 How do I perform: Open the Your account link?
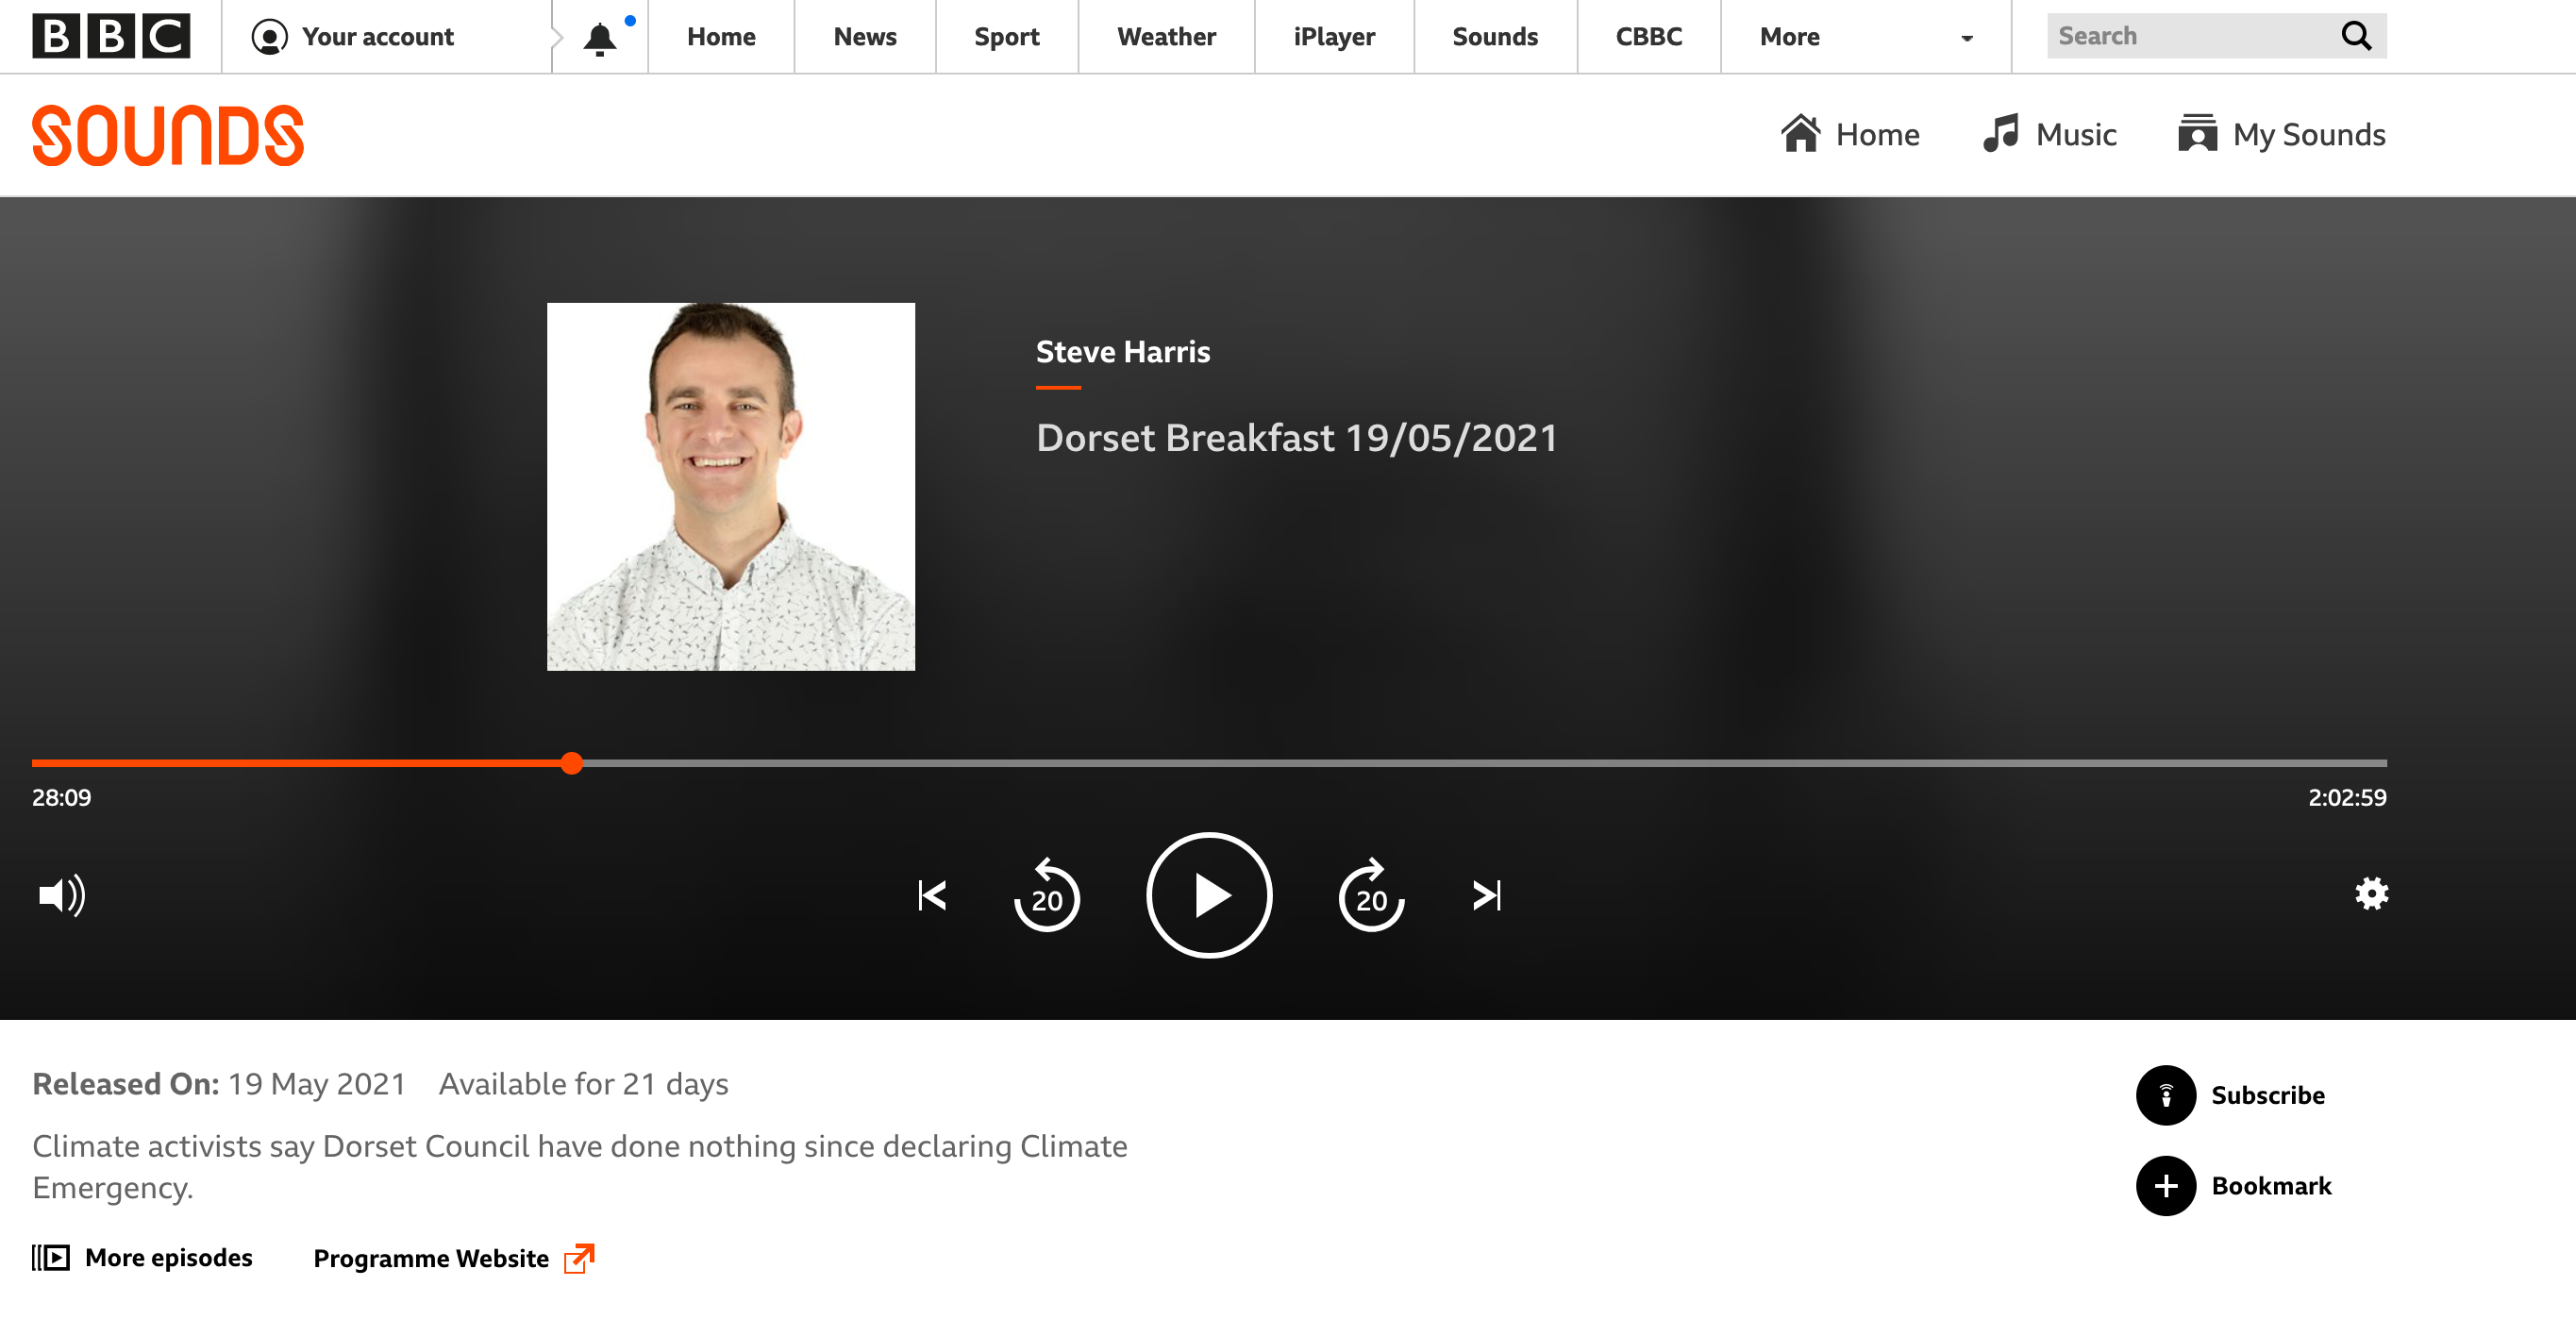pyautogui.click(x=352, y=36)
